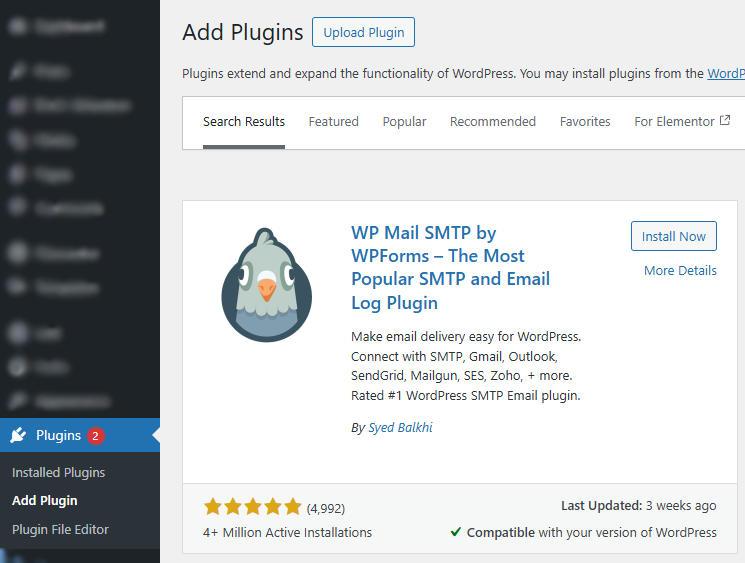Viewport: 745px width, 563px height.
Task: View the Favorites tab
Action: (585, 122)
